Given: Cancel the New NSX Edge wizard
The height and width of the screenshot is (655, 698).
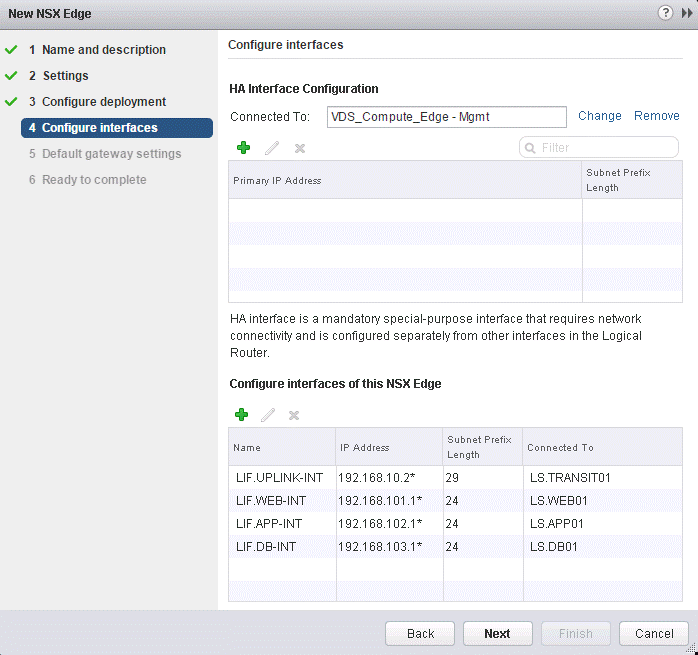Looking at the screenshot, I should click(654, 633).
